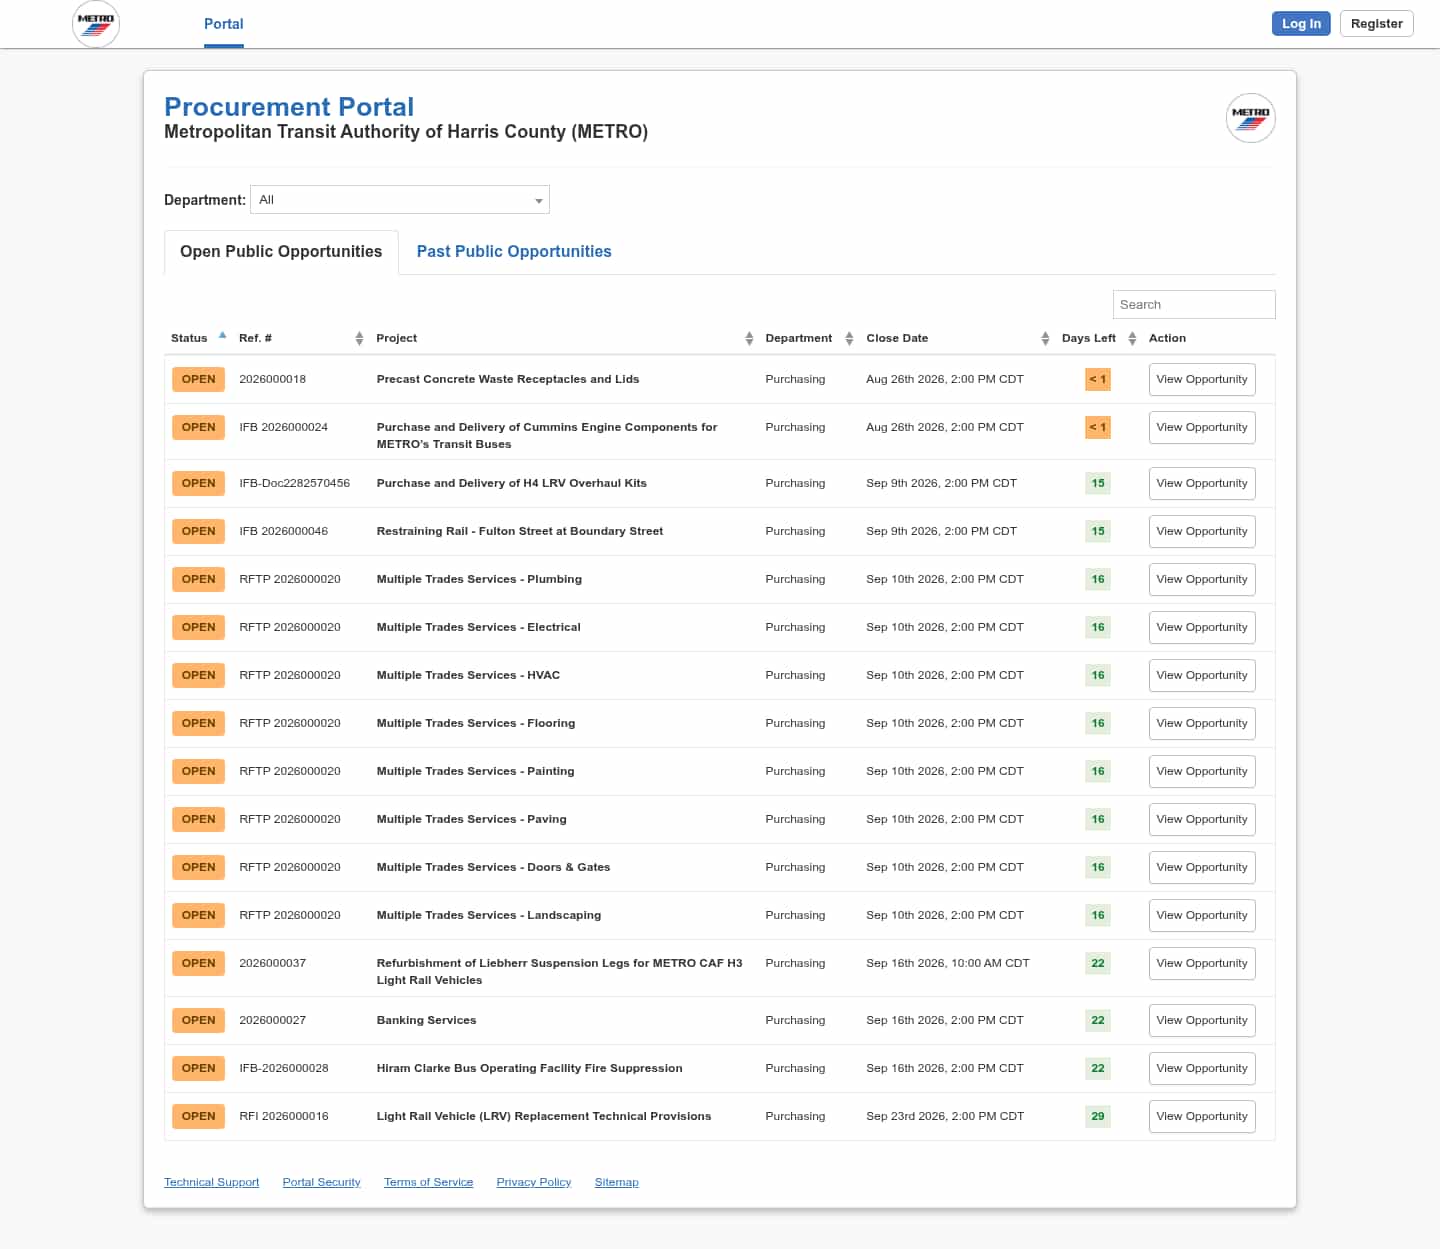Open the Terms of Service link
Screen dimensions: 1440x1249
[428, 1182]
